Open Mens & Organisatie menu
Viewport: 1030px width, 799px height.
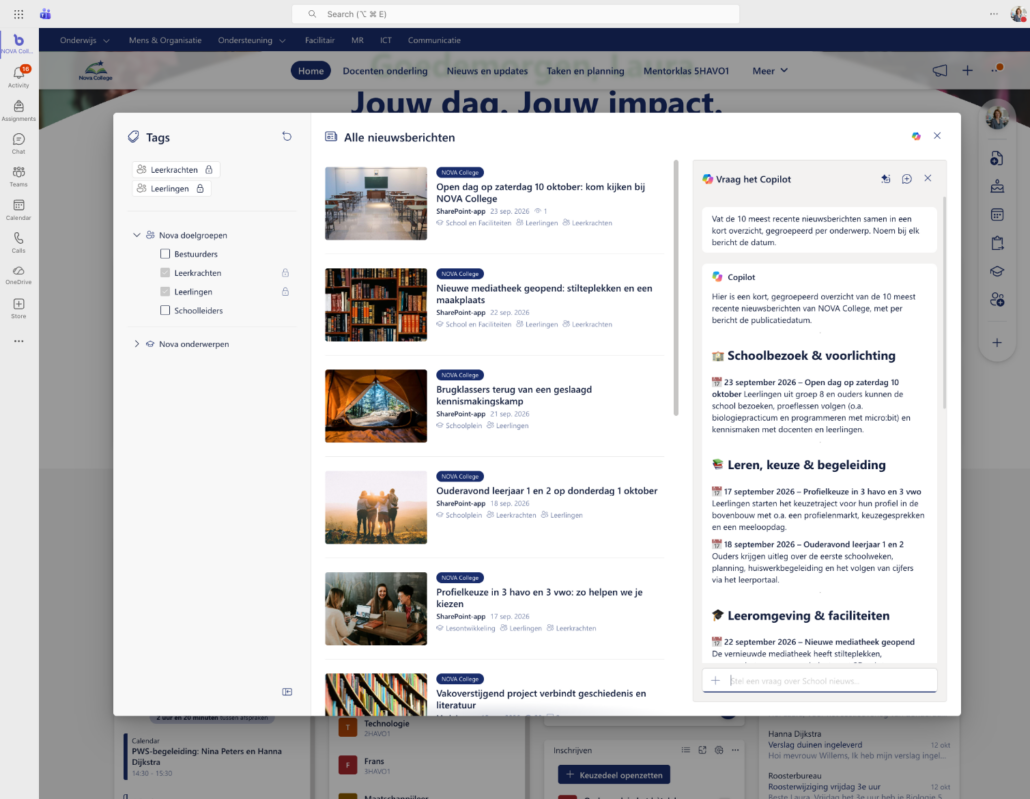tap(165, 40)
